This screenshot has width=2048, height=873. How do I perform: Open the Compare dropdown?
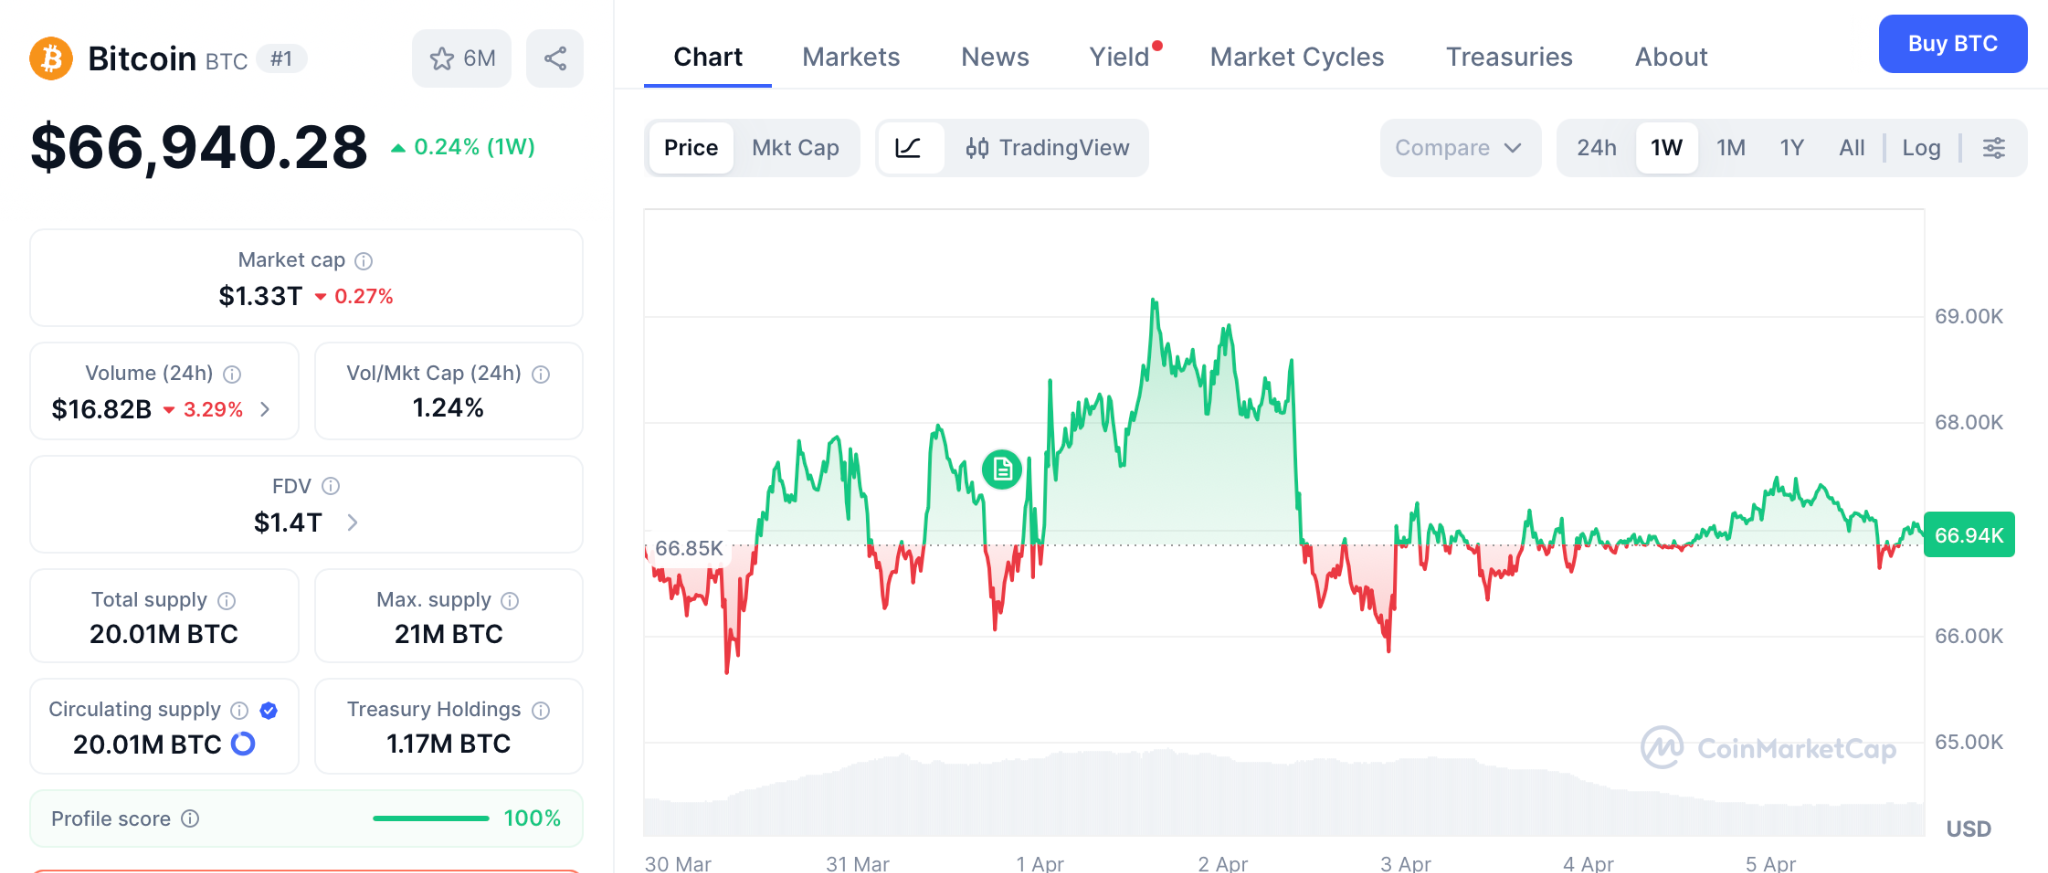1458,148
